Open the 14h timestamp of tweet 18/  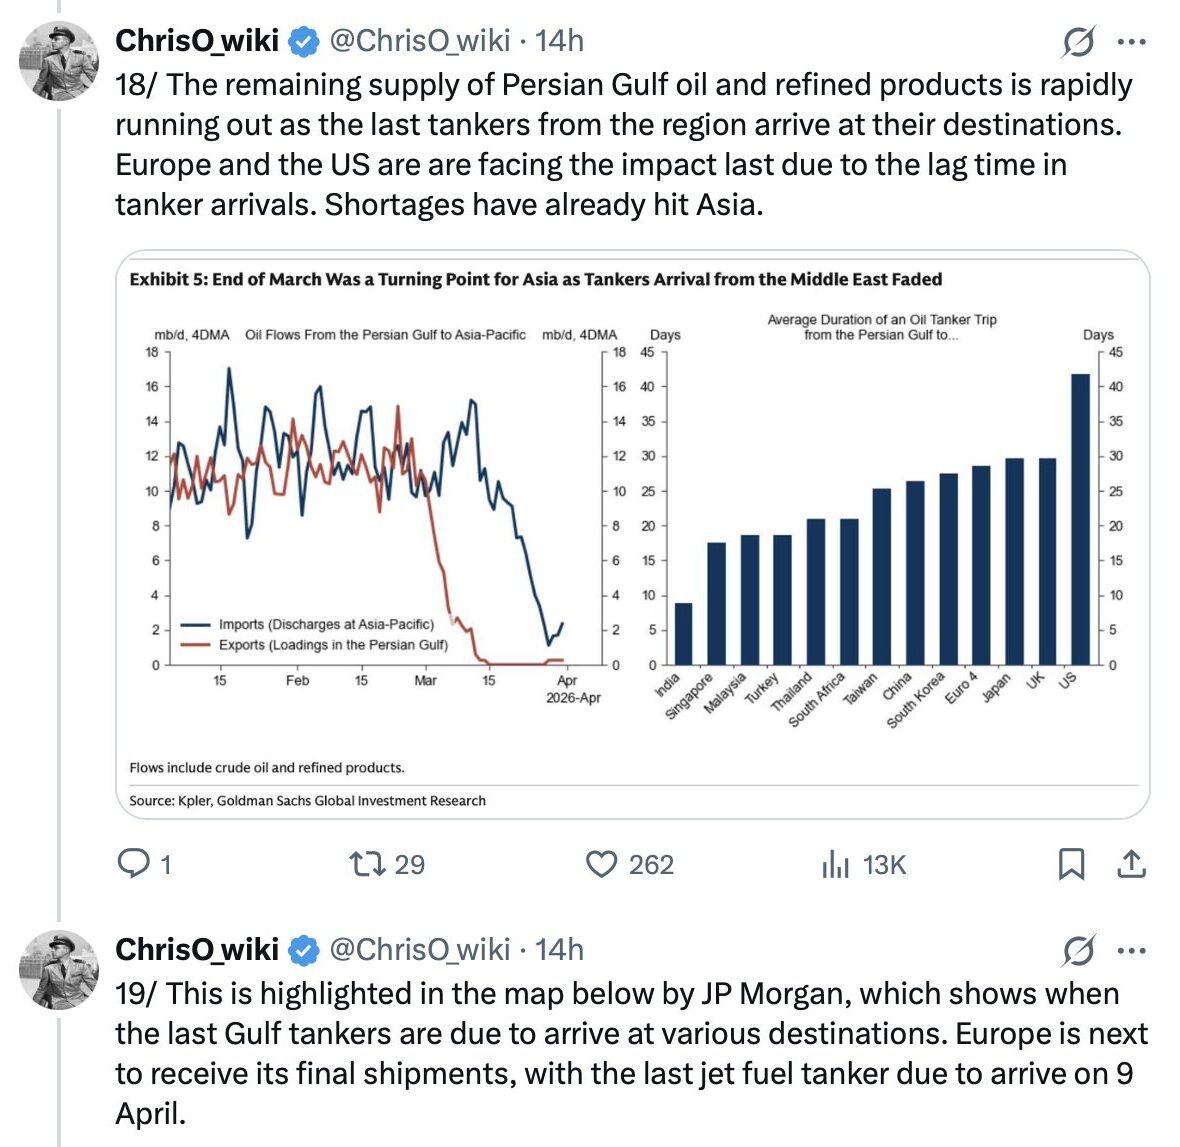[x=560, y=41]
